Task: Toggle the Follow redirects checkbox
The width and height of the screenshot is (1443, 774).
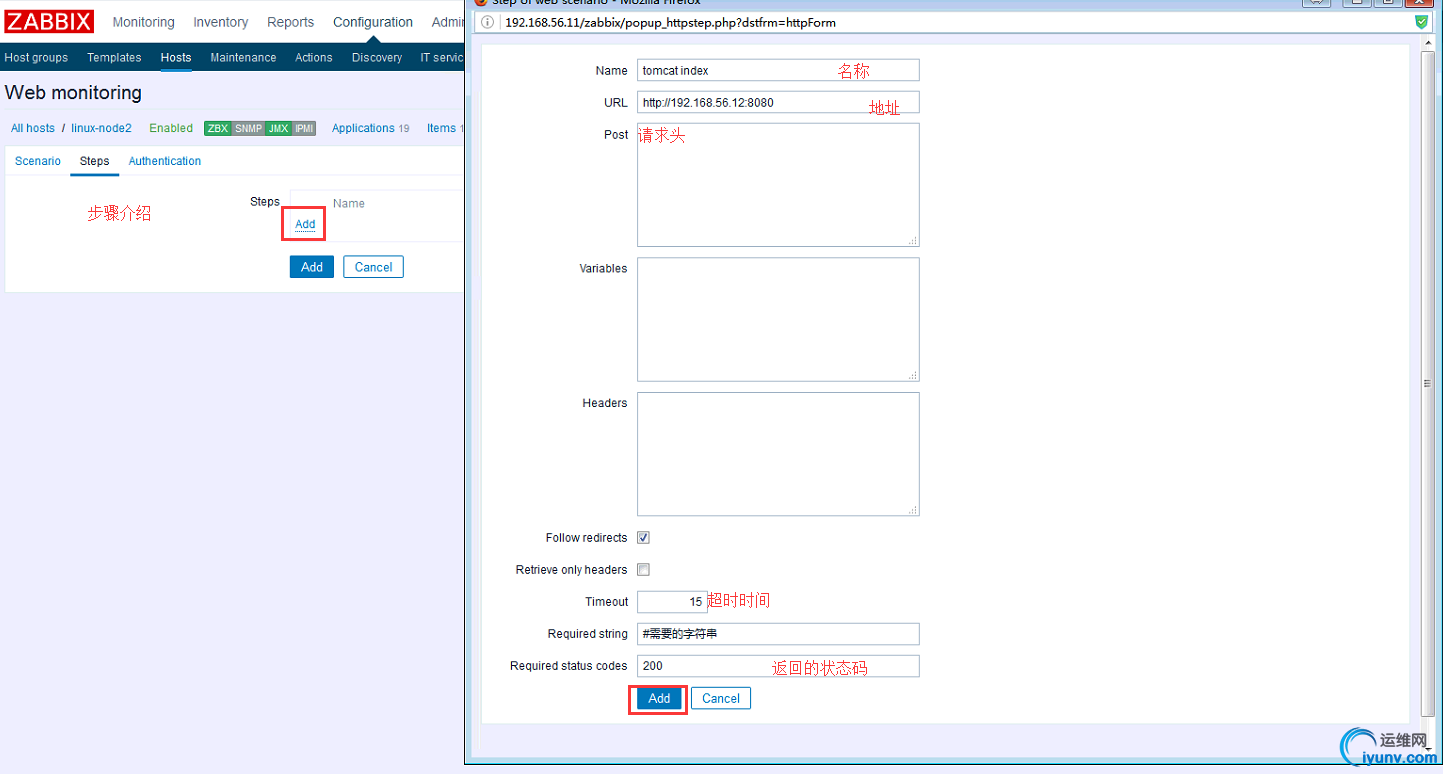Action: [x=644, y=538]
